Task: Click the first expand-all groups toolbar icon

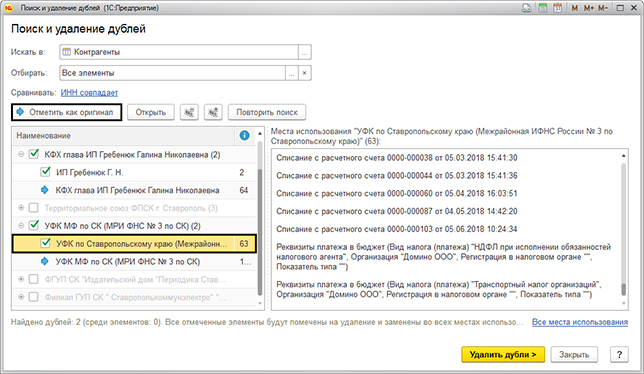Action: tap(189, 112)
